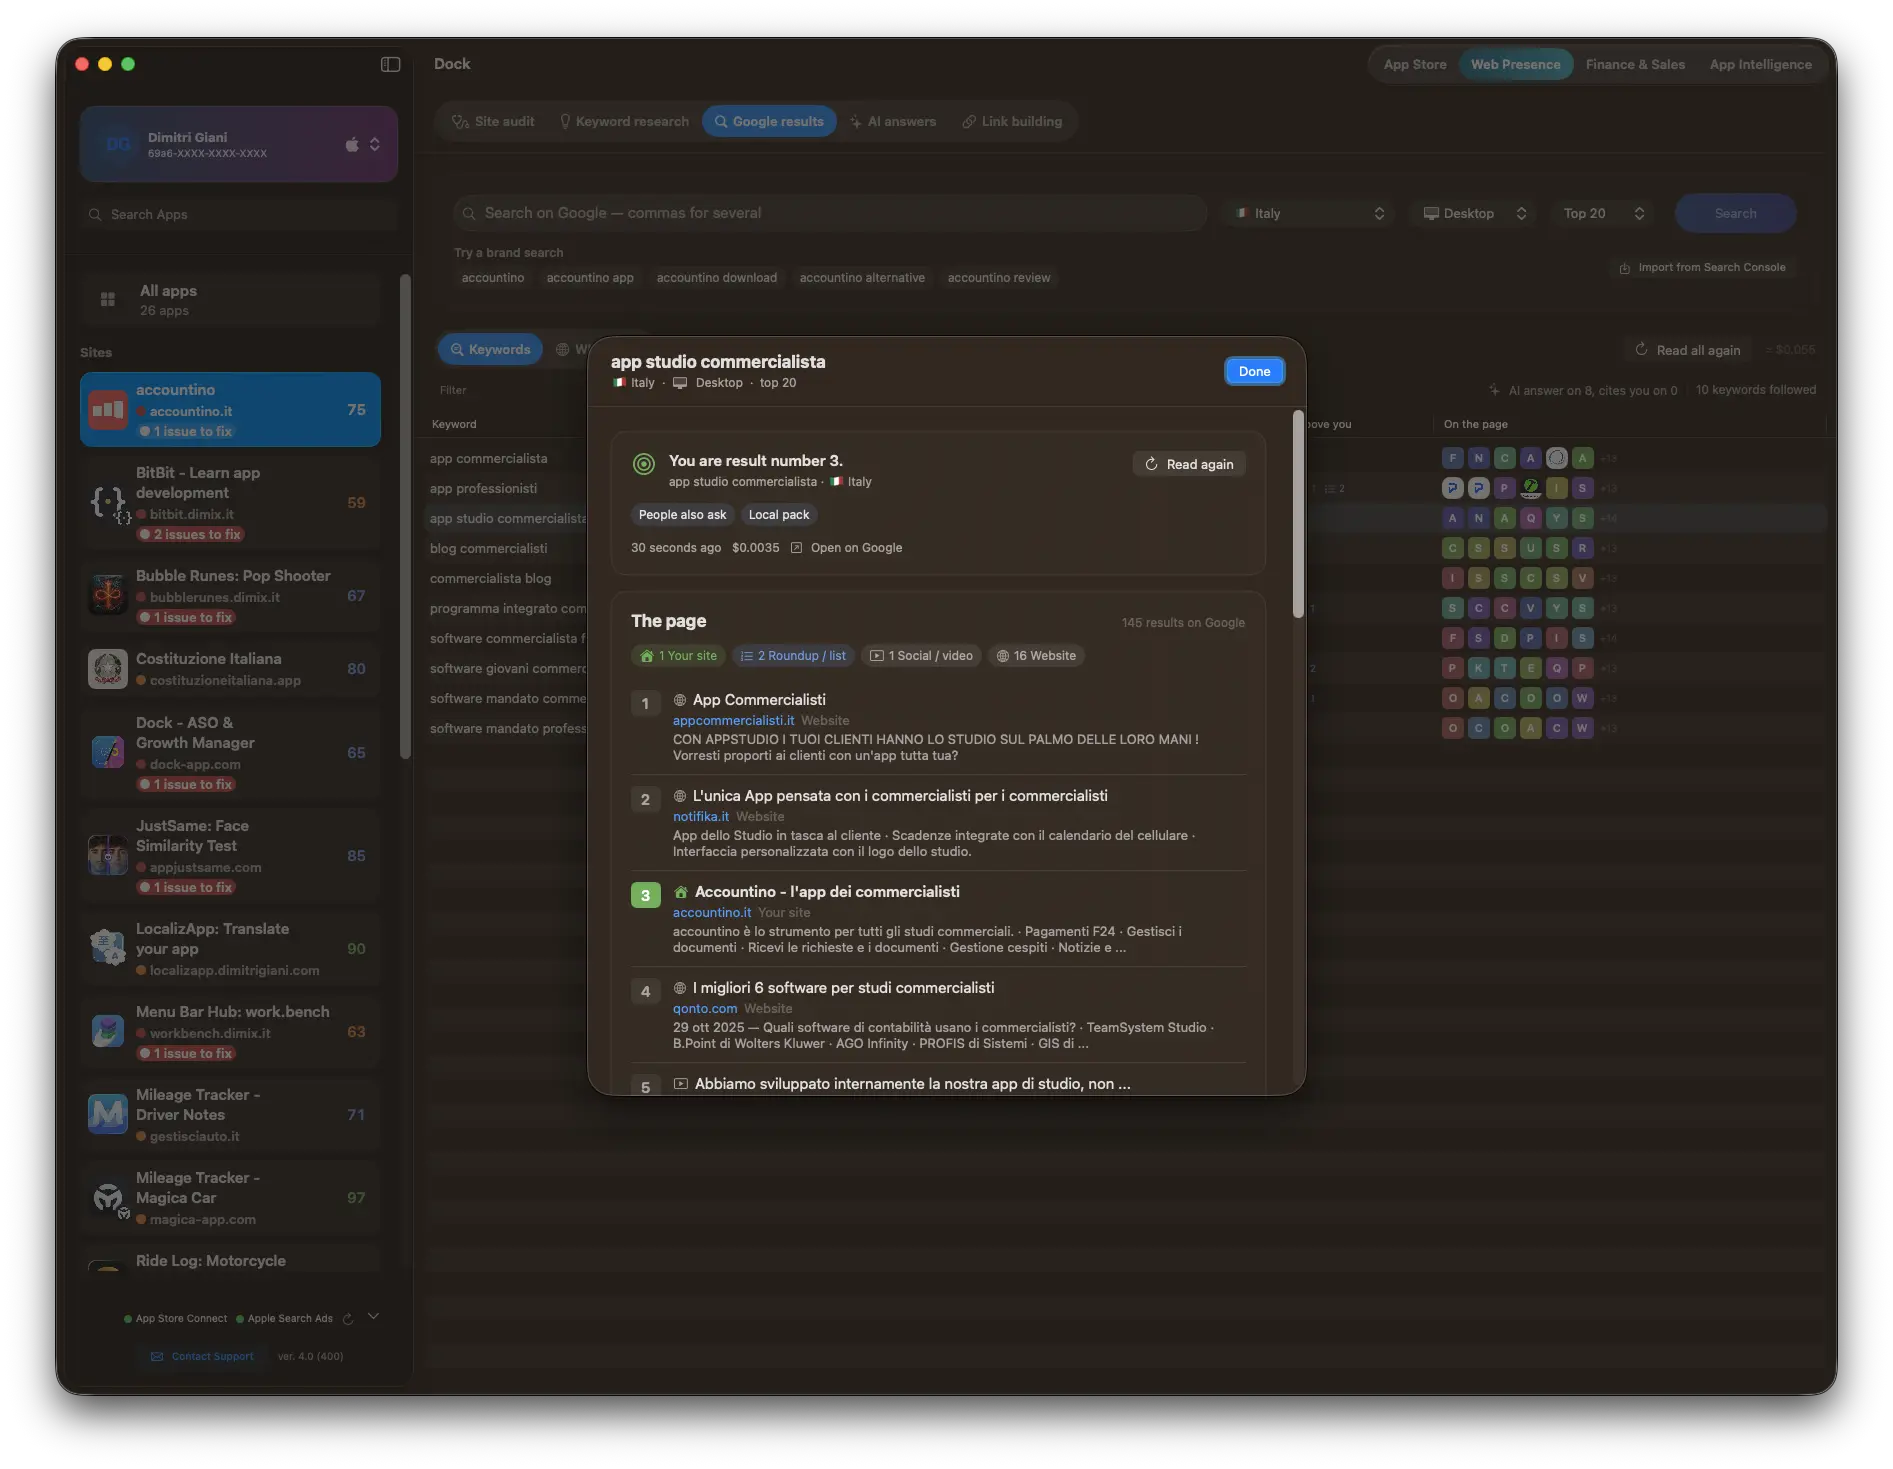Click the globe icon beside App Commercialisti
Viewport: 1893px width, 1469px height.
point(680,700)
